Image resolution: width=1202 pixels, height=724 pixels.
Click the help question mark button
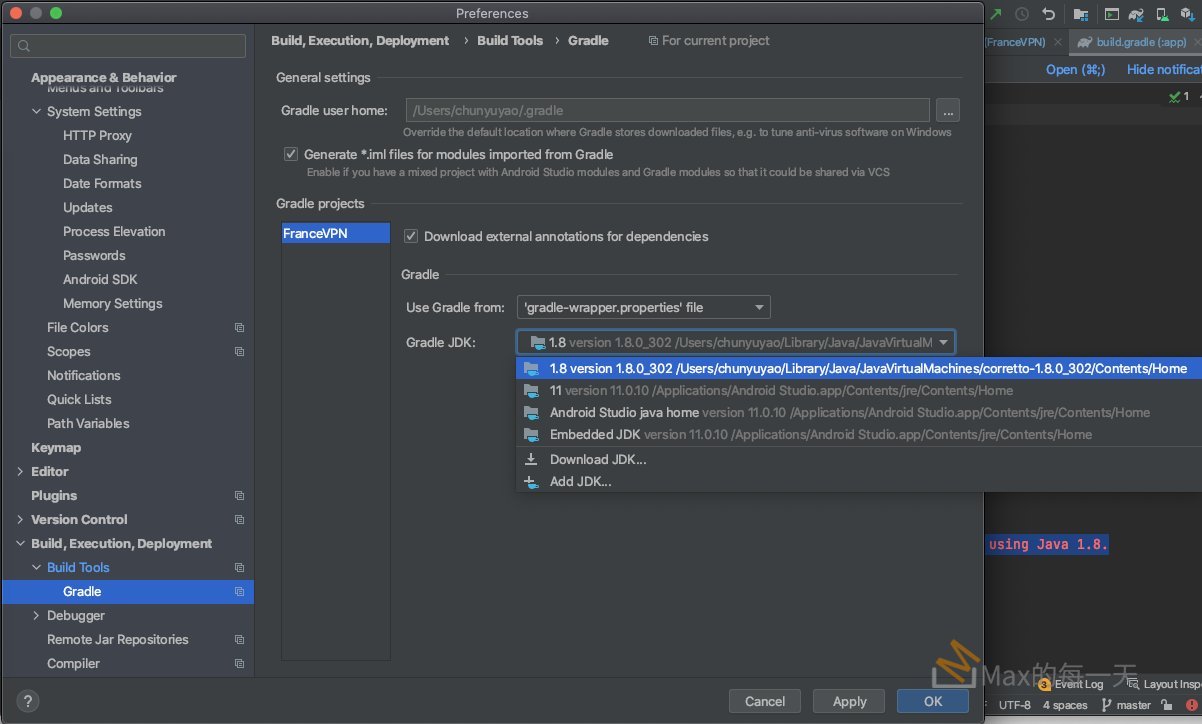pos(28,701)
